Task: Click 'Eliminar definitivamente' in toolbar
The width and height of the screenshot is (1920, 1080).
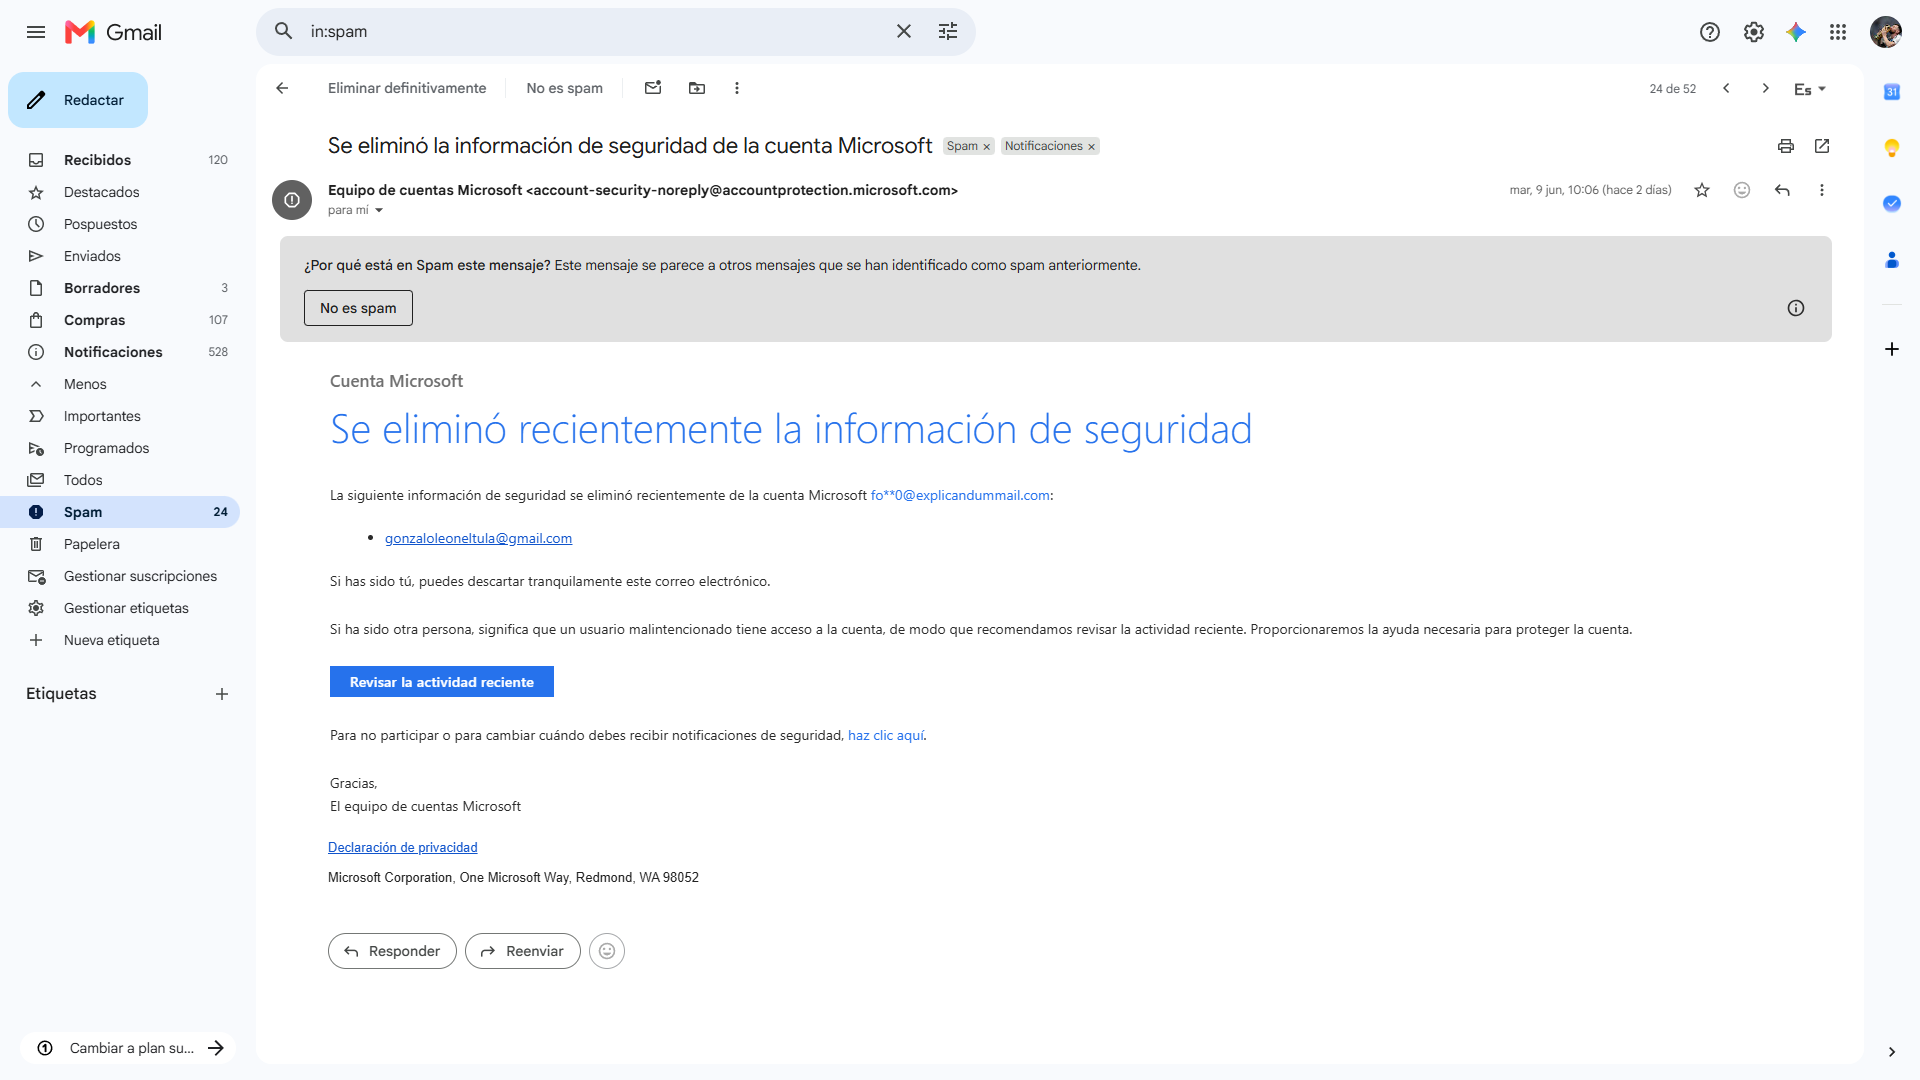Action: (407, 88)
